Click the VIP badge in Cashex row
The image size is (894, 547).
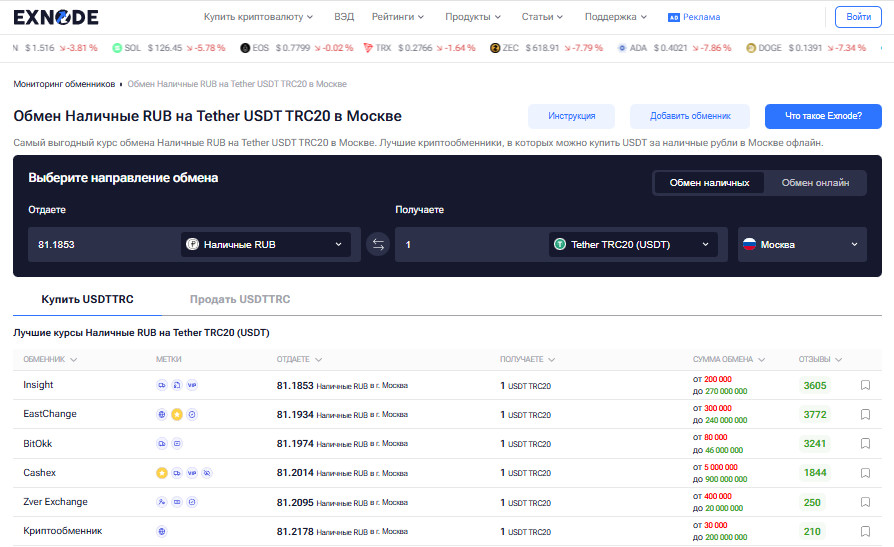click(192, 473)
